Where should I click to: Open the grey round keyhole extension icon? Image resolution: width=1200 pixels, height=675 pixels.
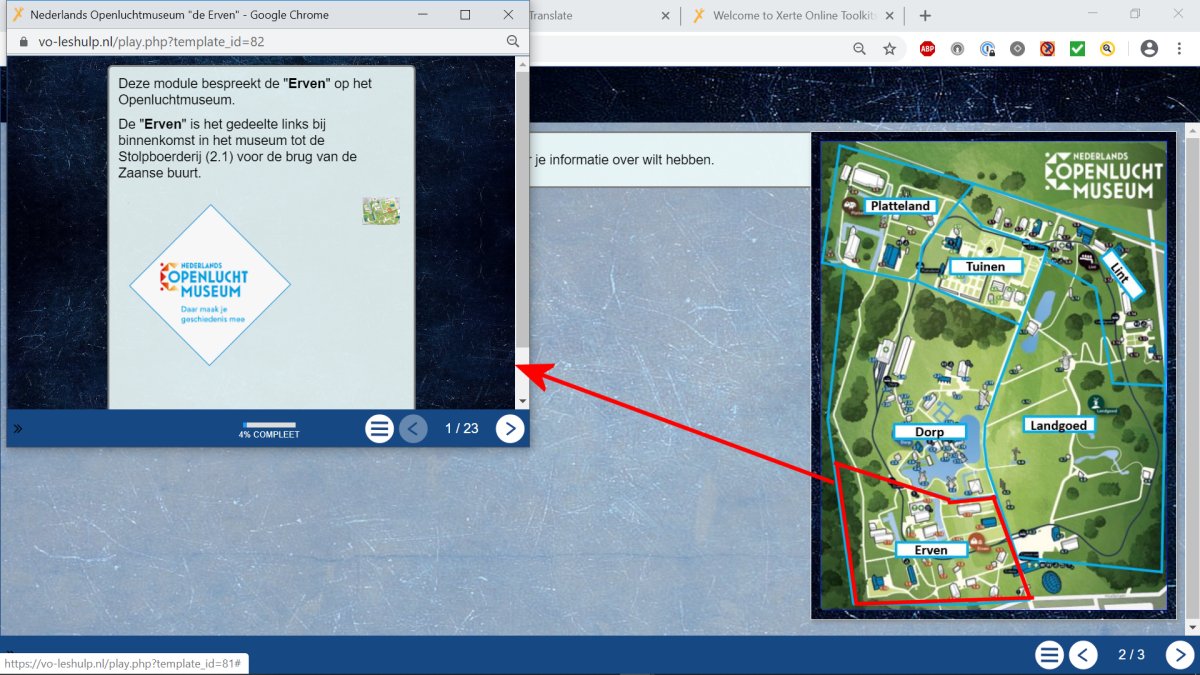(957, 48)
